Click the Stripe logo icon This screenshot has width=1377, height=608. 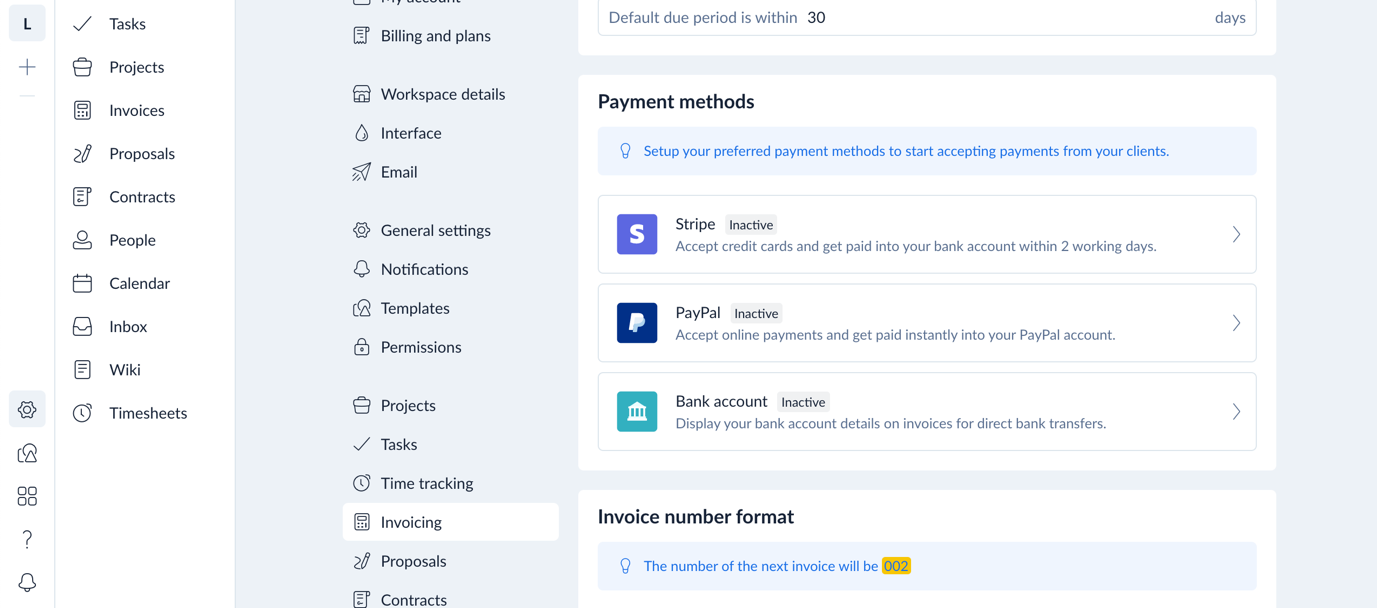(x=637, y=234)
